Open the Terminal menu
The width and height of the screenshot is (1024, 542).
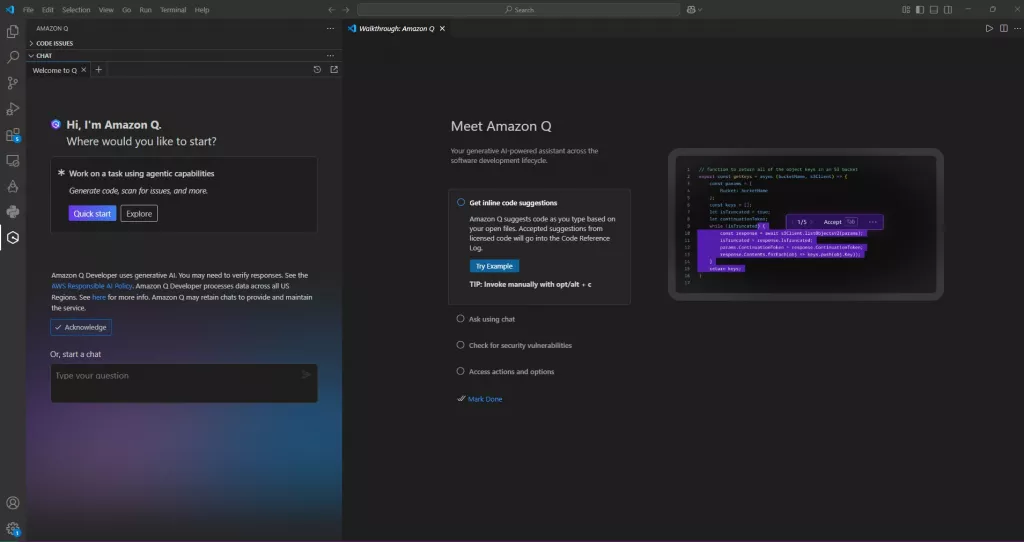coord(172,9)
